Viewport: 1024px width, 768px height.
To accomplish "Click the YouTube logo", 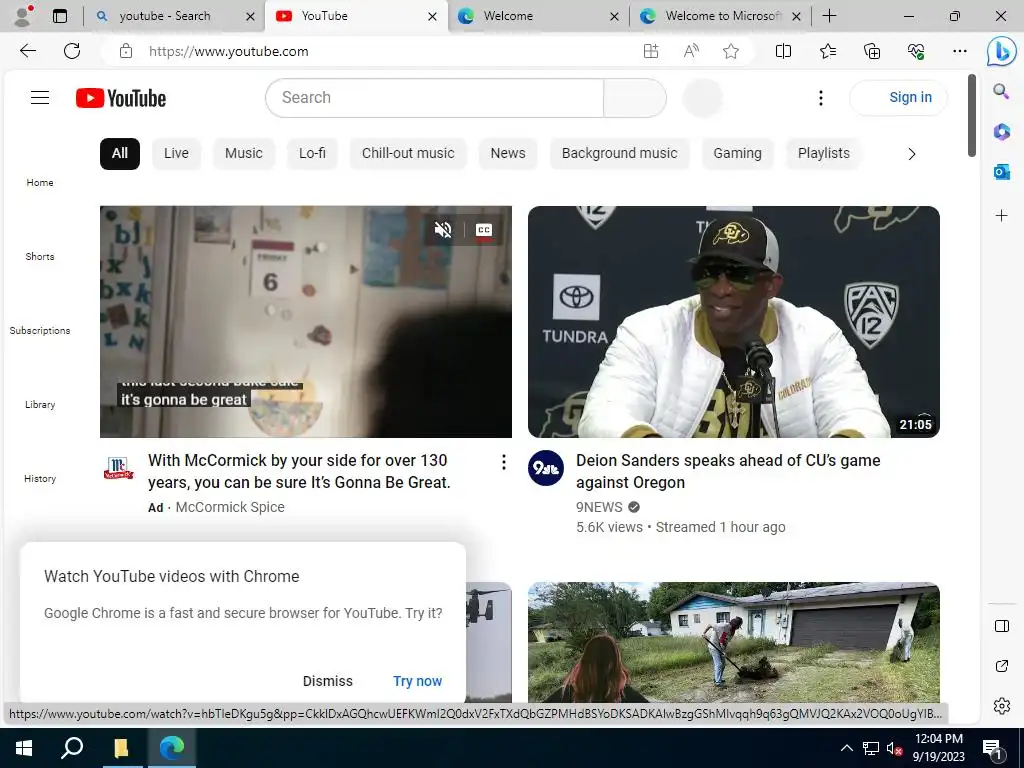I will click(x=121, y=98).
